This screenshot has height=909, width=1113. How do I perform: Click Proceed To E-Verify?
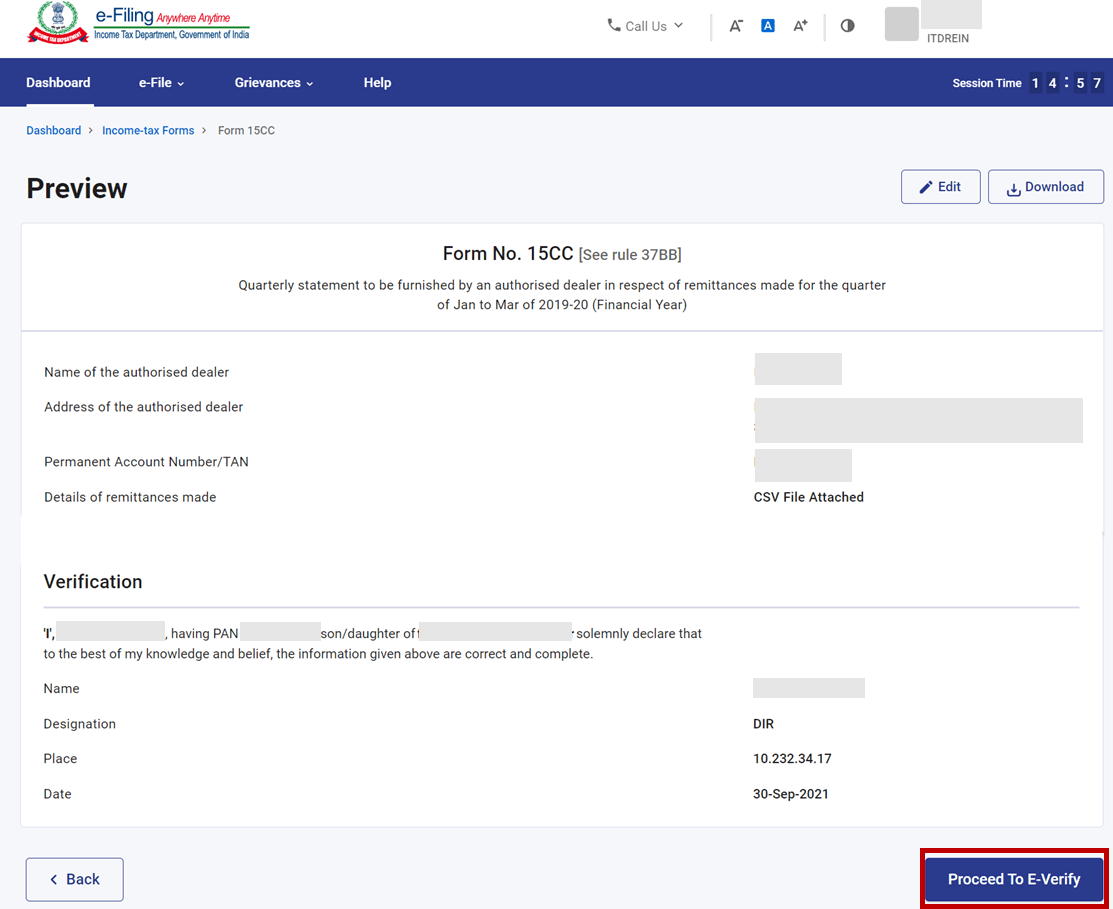tap(1013, 879)
